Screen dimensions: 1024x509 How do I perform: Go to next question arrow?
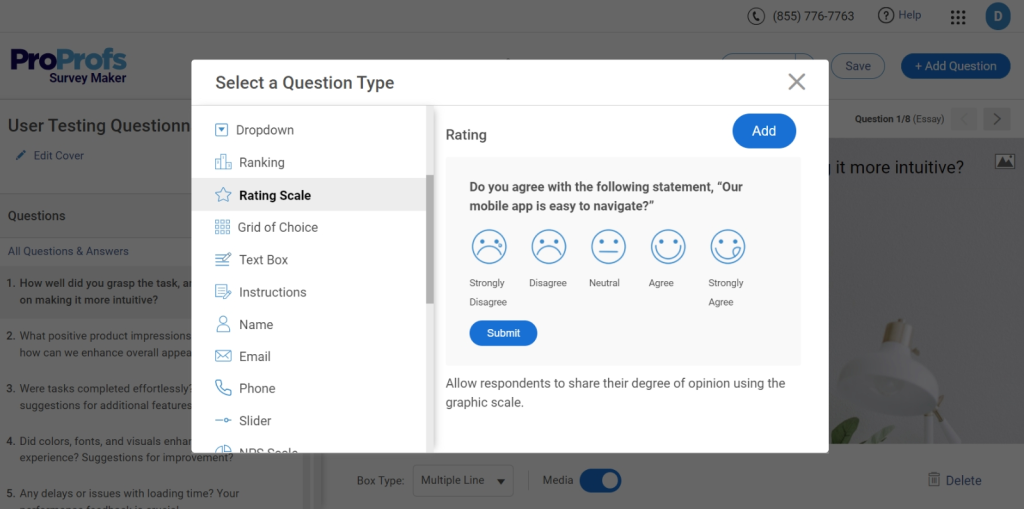point(997,119)
